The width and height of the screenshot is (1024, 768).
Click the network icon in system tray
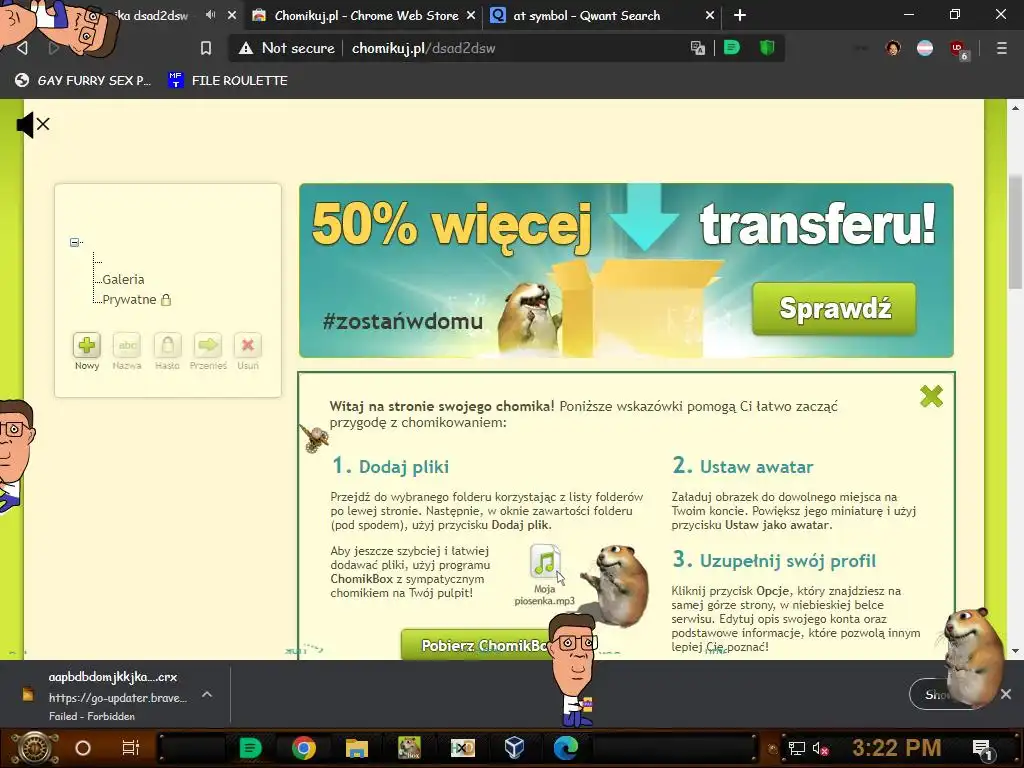tap(796, 748)
